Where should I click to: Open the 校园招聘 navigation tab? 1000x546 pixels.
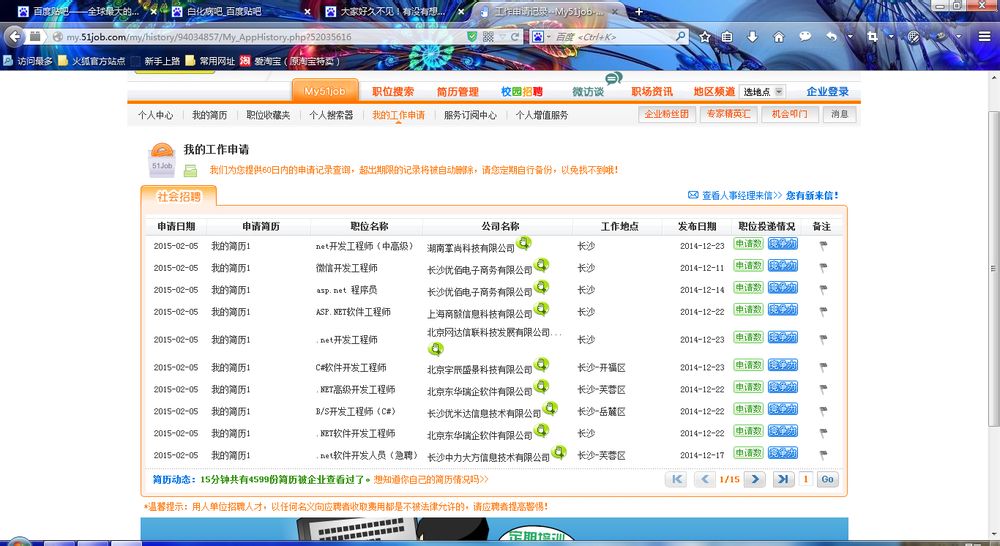[522, 92]
